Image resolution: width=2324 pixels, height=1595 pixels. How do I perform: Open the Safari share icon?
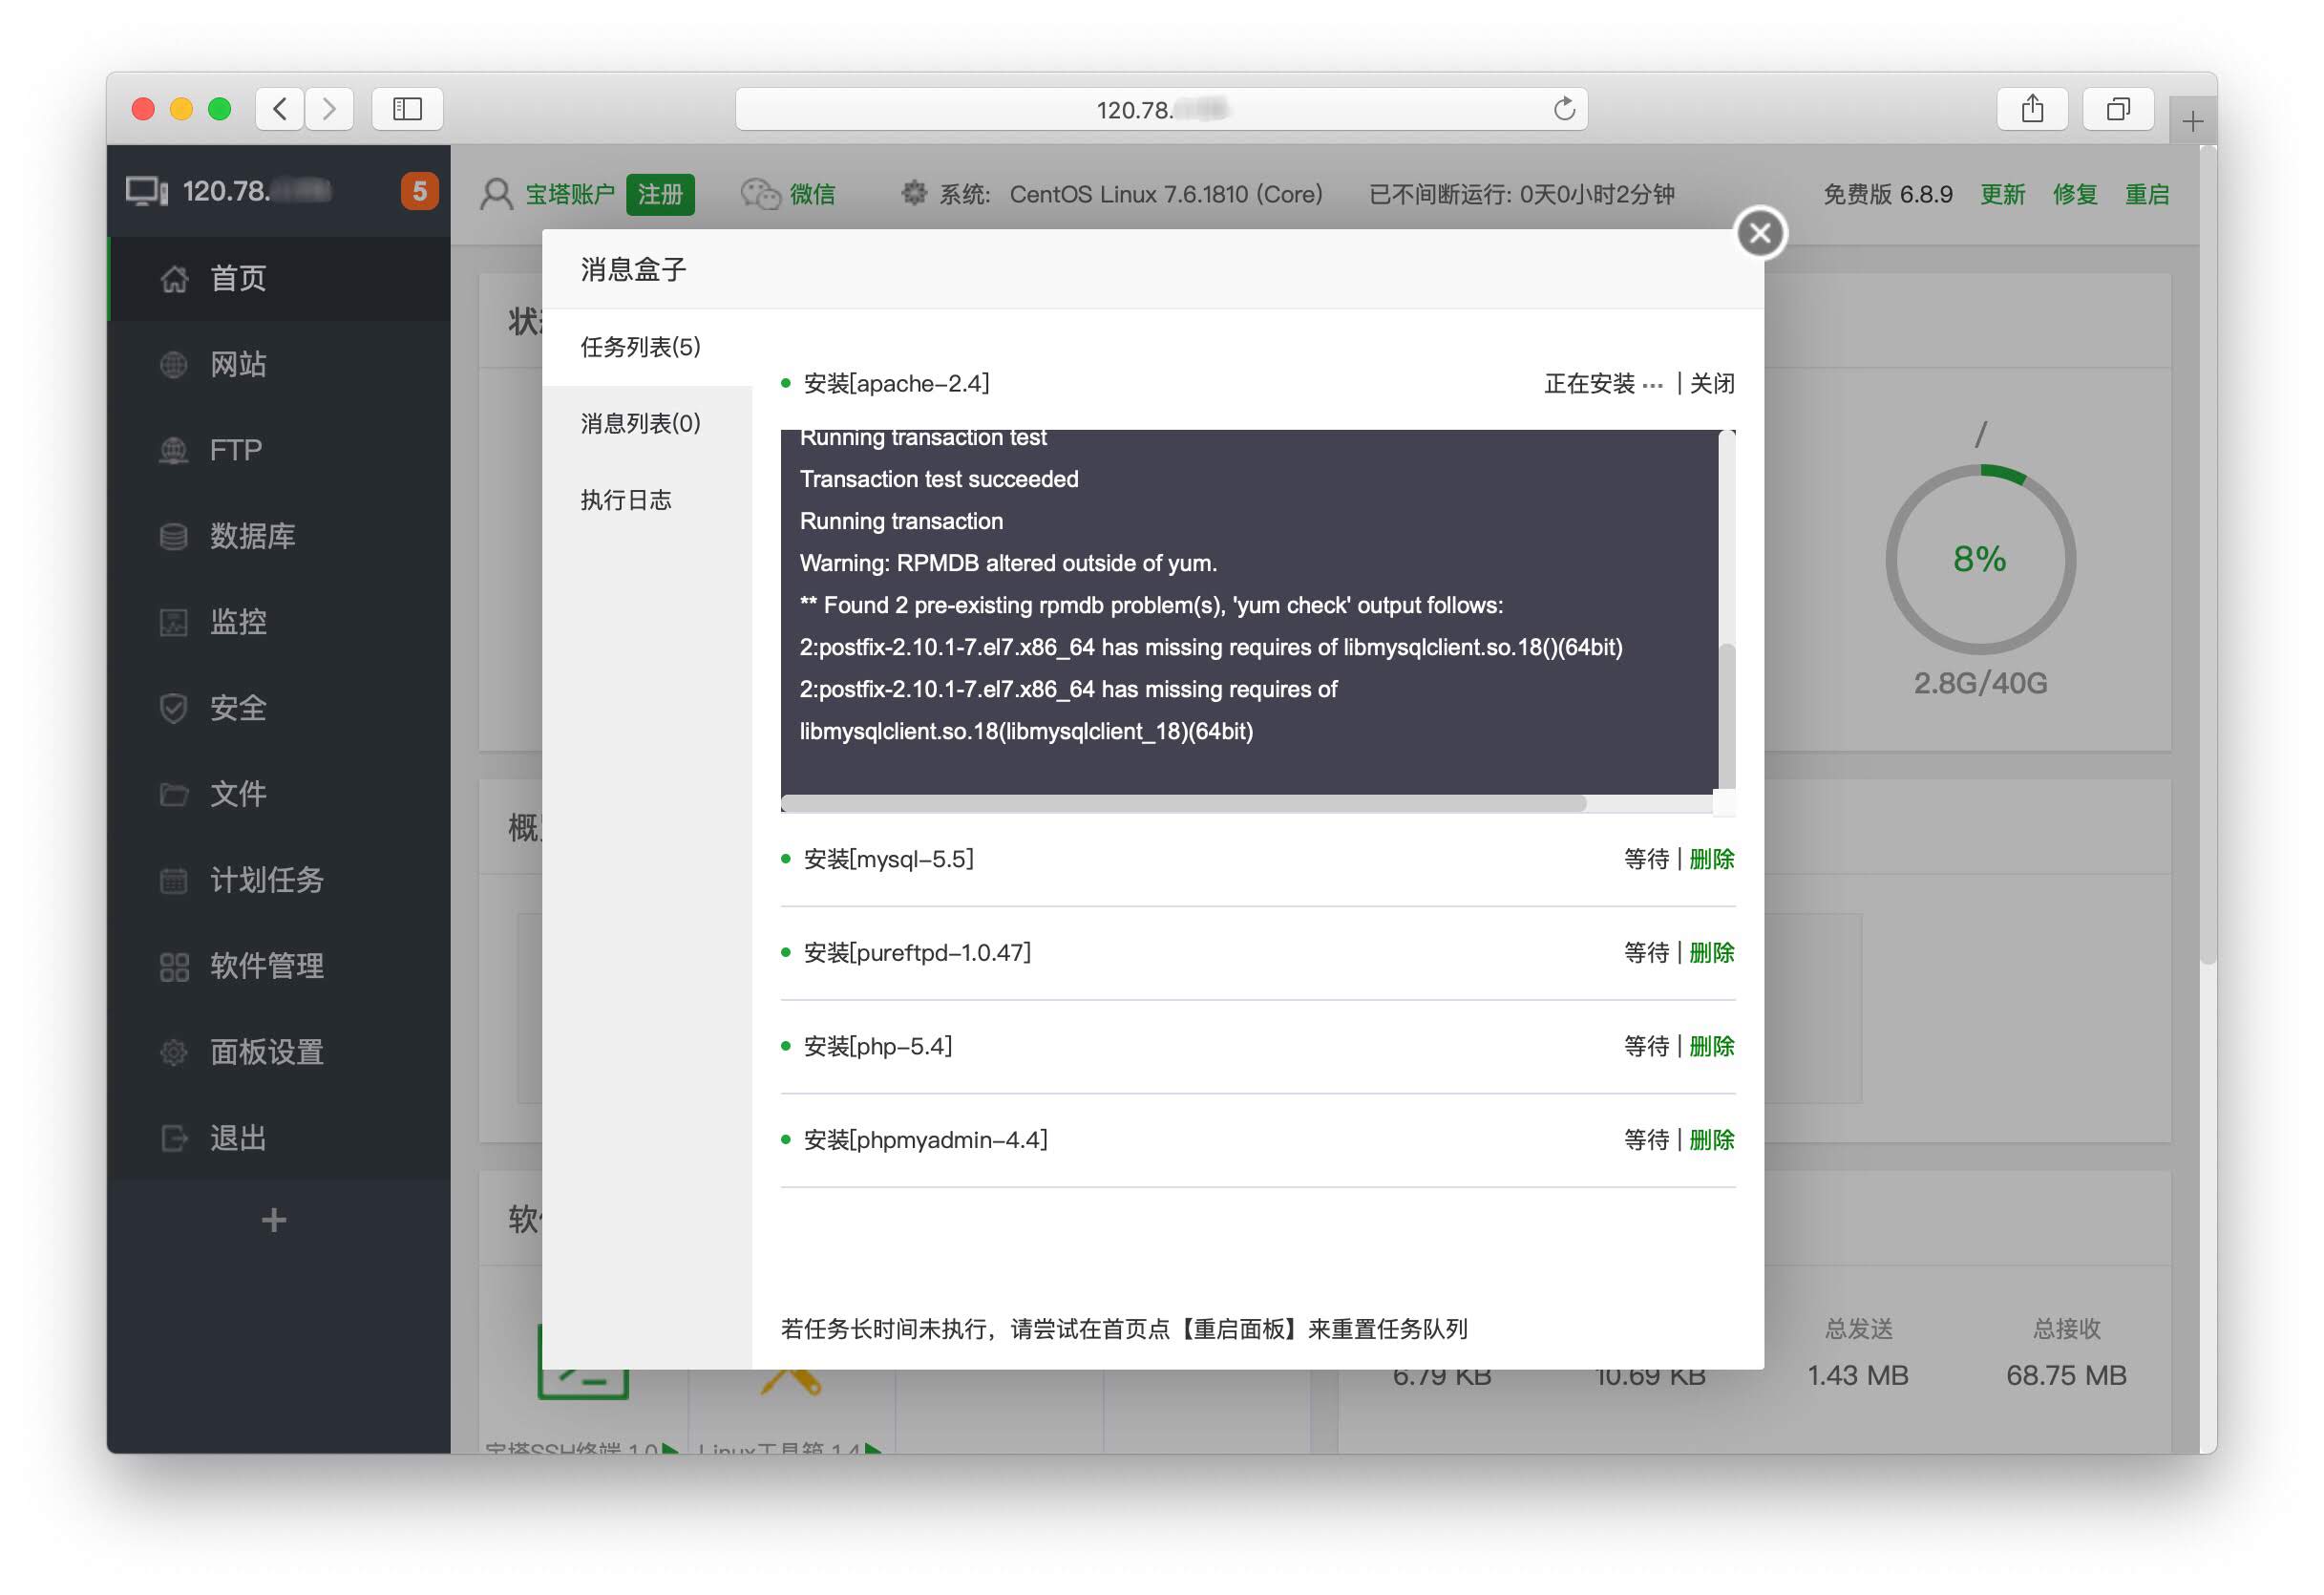click(x=2031, y=109)
